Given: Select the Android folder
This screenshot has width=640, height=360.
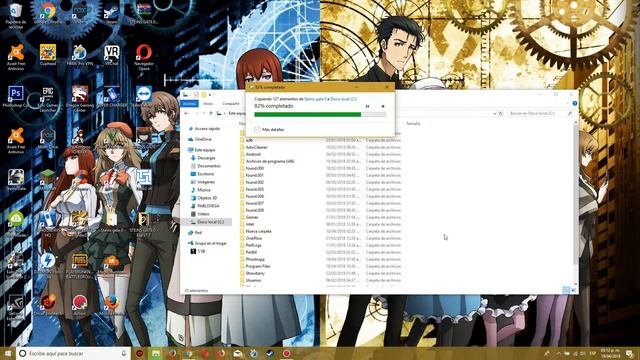Looking at the screenshot, I should coord(253,154).
